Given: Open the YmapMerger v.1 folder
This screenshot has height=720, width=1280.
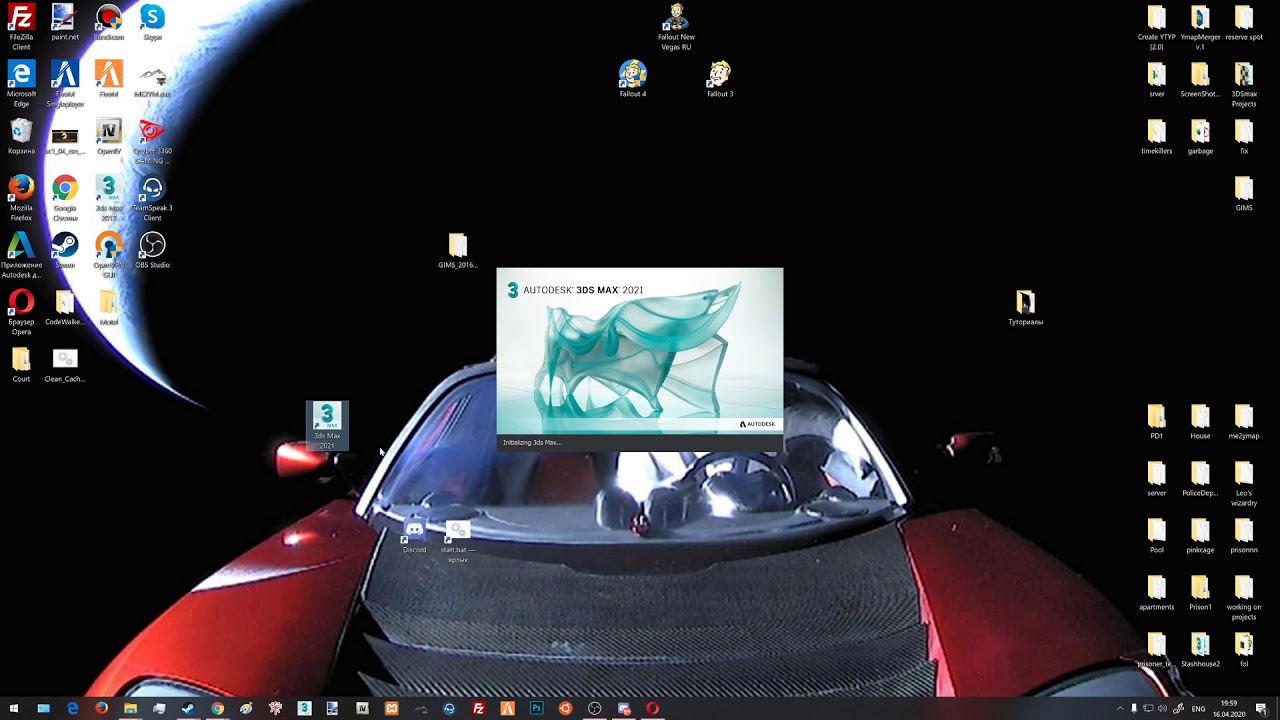Looking at the screenshot, I should tap(1200, 27).
